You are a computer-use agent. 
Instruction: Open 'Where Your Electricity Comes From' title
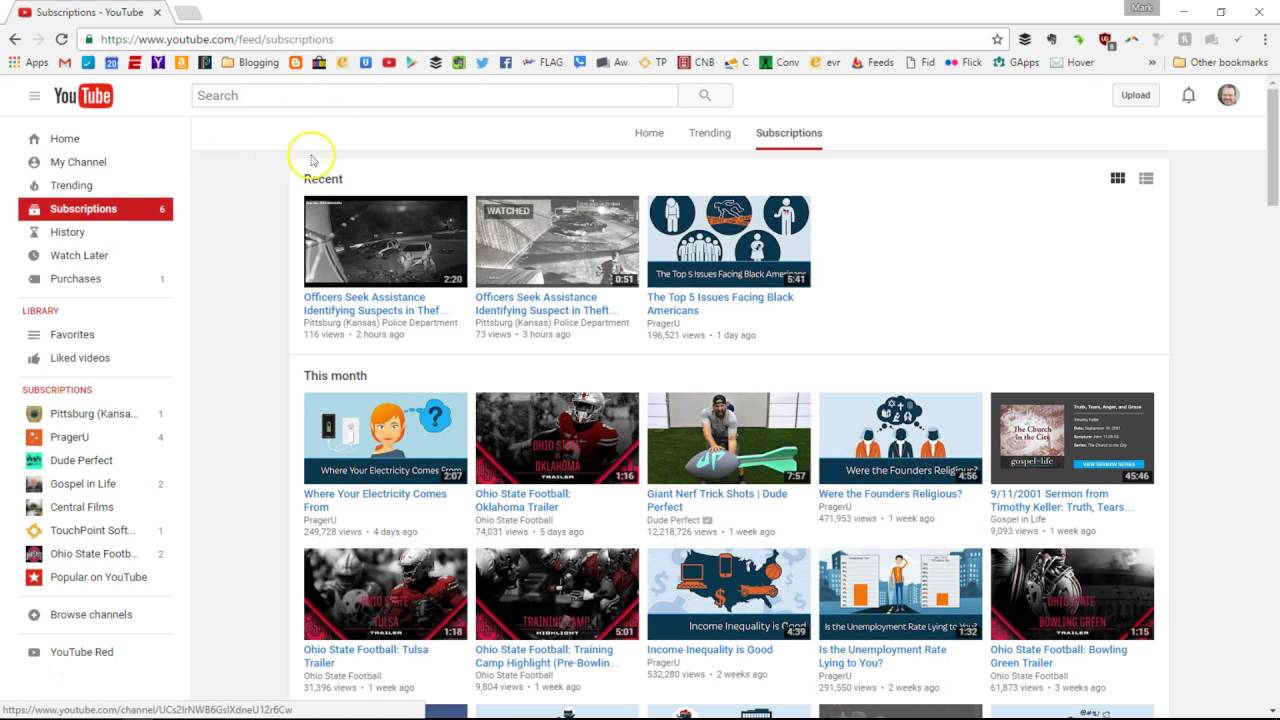pyautogui.click(x=375, y=500)
